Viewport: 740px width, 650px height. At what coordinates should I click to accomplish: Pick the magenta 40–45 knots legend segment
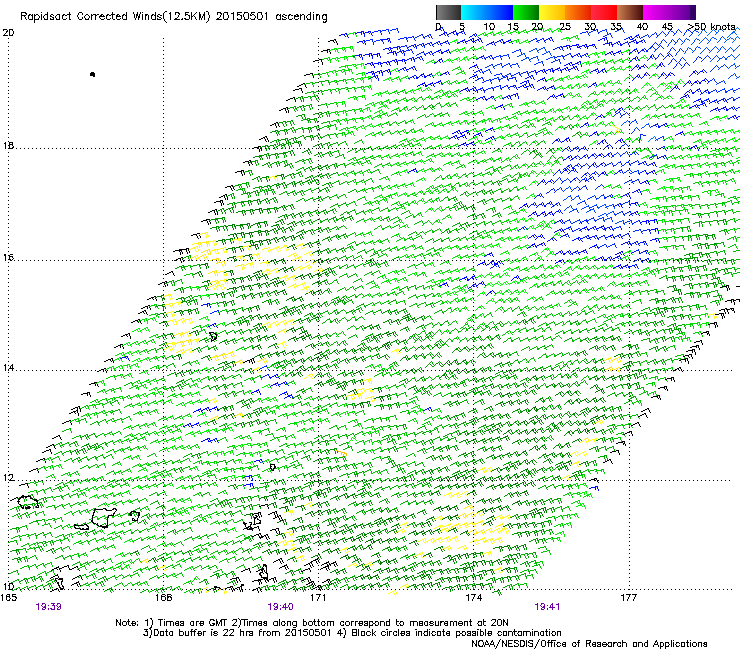click(x=656, y=12)
